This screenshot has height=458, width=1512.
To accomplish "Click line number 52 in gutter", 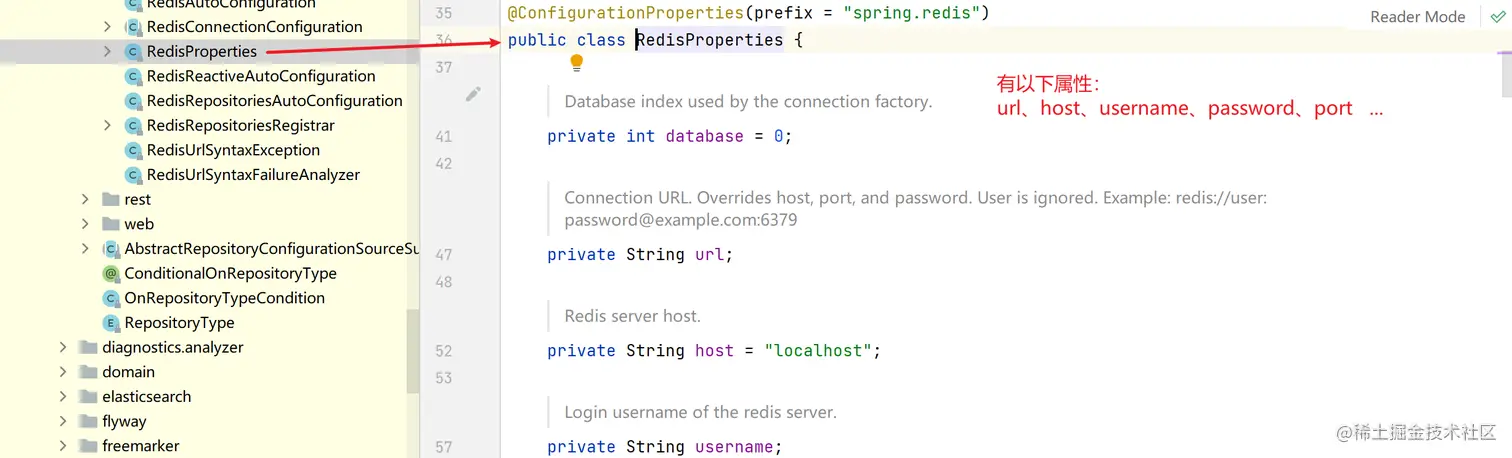I will click(x=444, y=351).
